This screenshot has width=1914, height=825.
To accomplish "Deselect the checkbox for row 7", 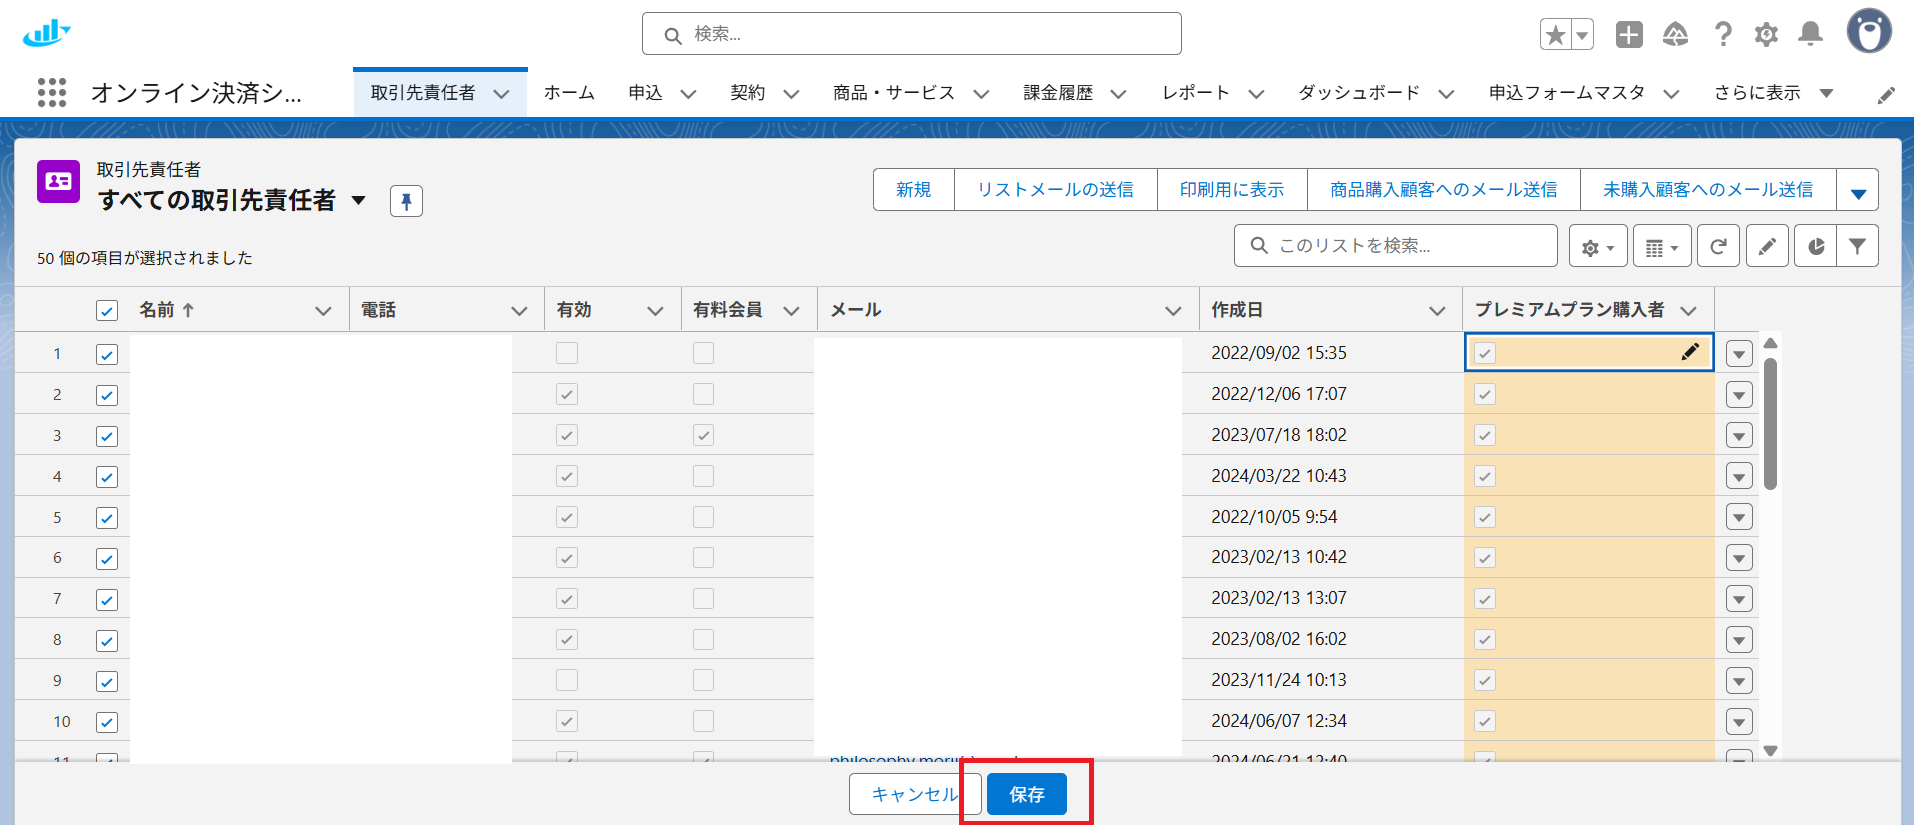I will 107,600.
